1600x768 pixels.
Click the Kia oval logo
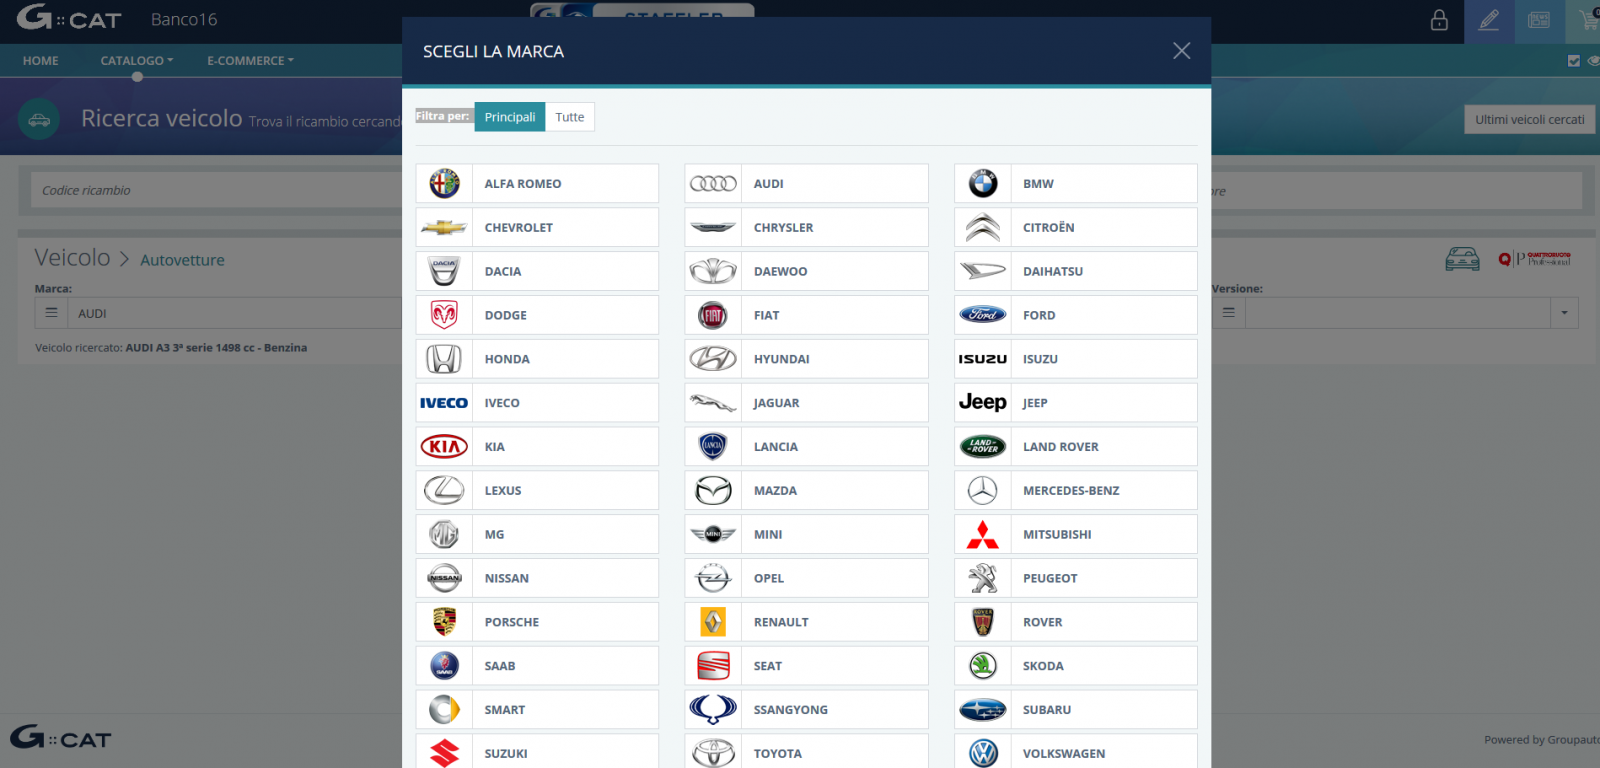(x=444, y=446)
